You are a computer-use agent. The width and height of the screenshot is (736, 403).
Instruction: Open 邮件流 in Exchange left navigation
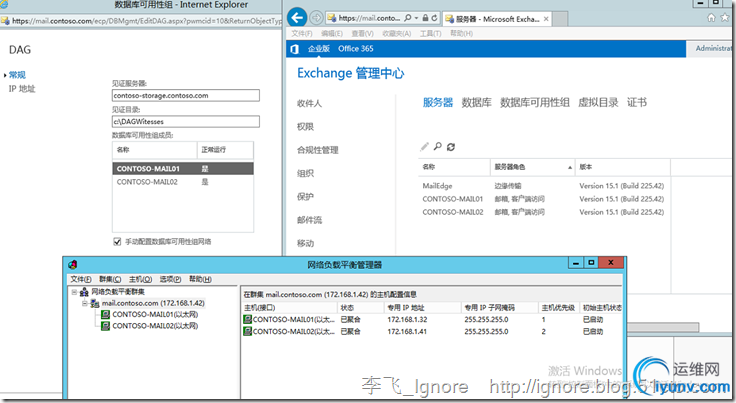309,220
